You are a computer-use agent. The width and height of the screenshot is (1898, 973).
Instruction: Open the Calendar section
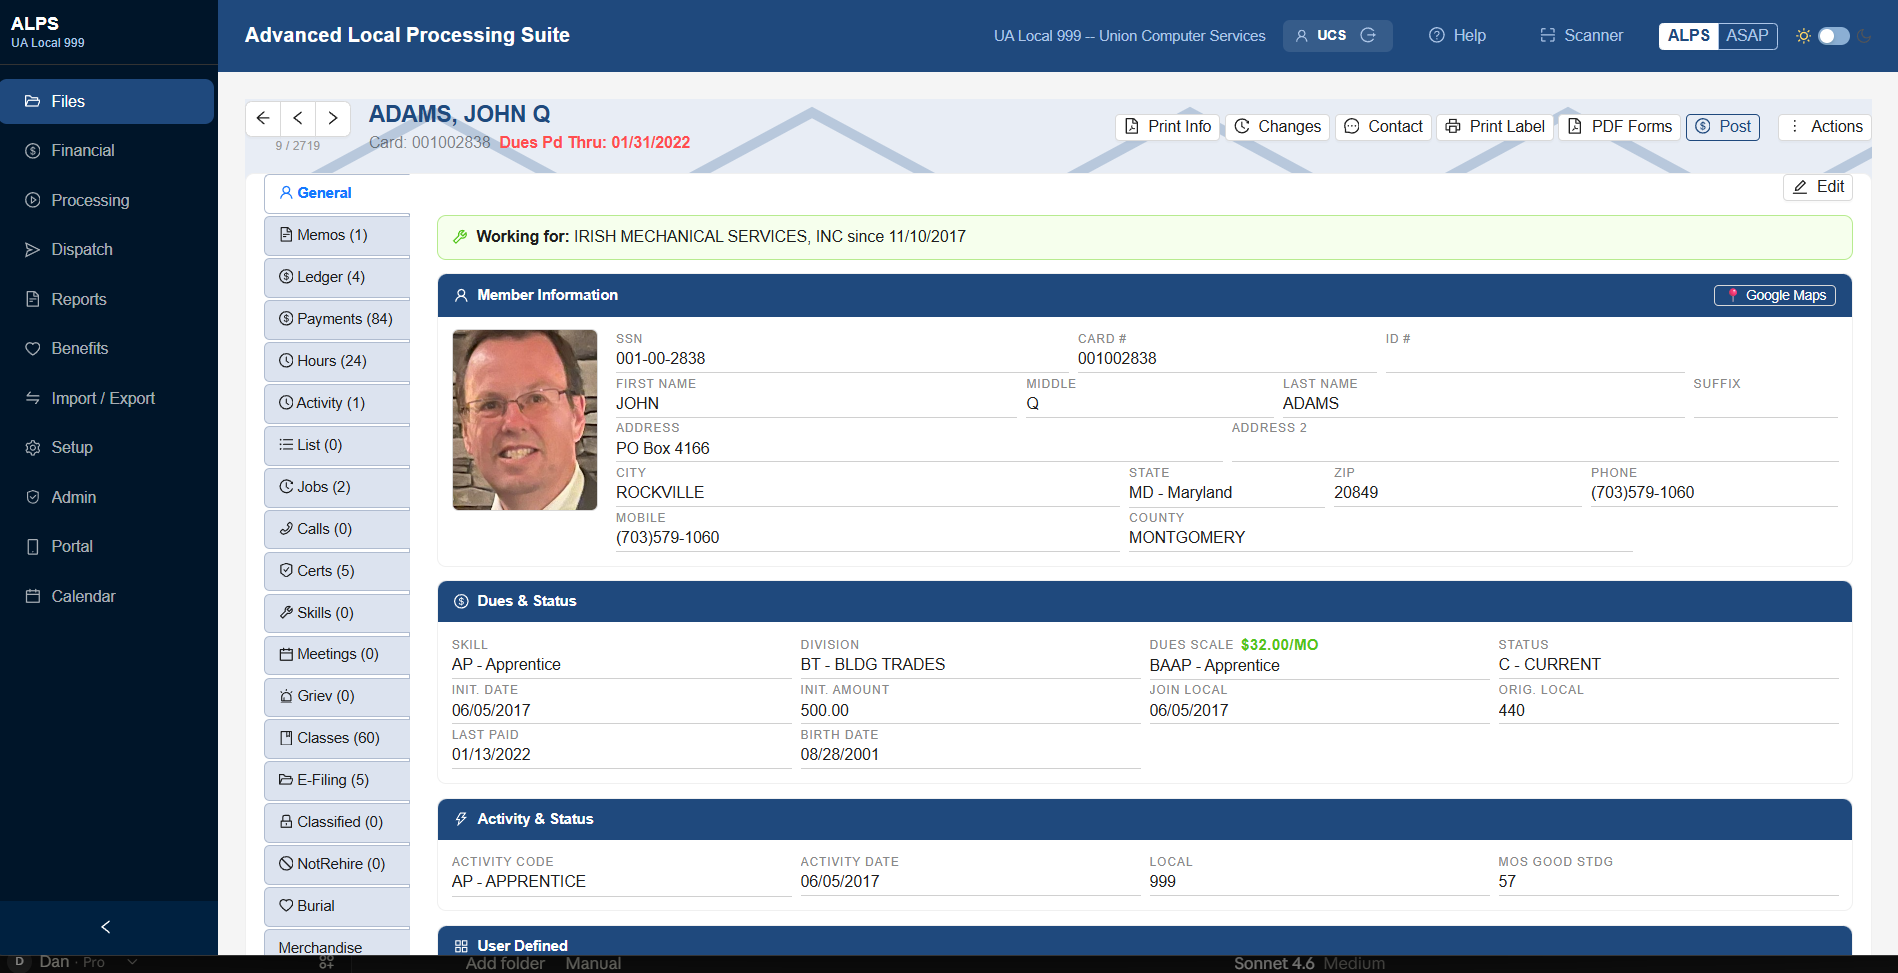(107, 597)
